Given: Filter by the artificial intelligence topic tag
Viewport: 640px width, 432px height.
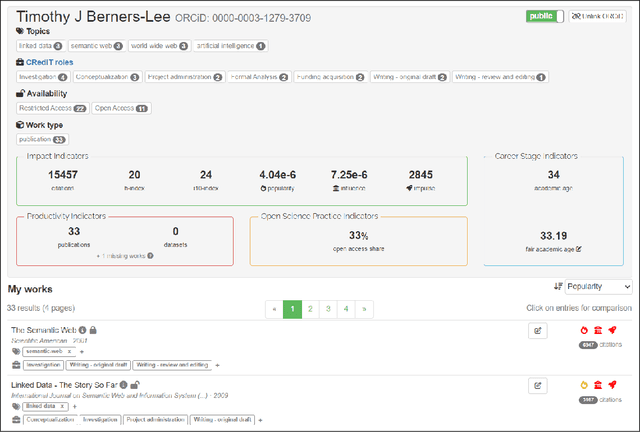Looking at the screenshot, I should click(231, 46).
